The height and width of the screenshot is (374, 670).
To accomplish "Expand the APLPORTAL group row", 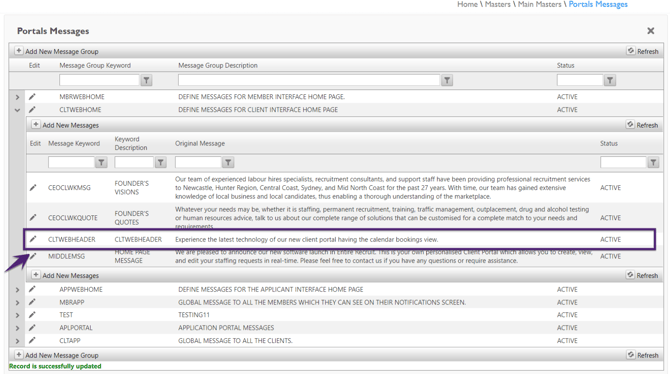I will (x=17, y=328).
